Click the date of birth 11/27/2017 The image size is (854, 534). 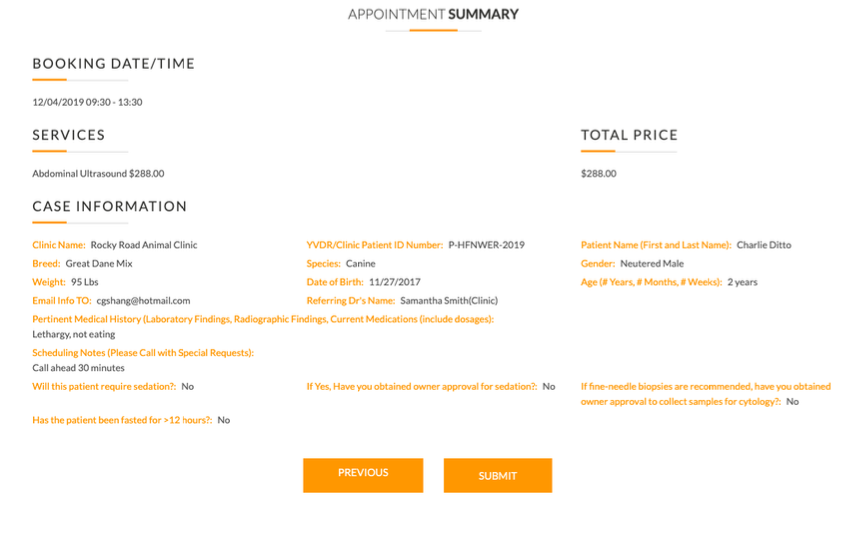(x=395, y=282)
